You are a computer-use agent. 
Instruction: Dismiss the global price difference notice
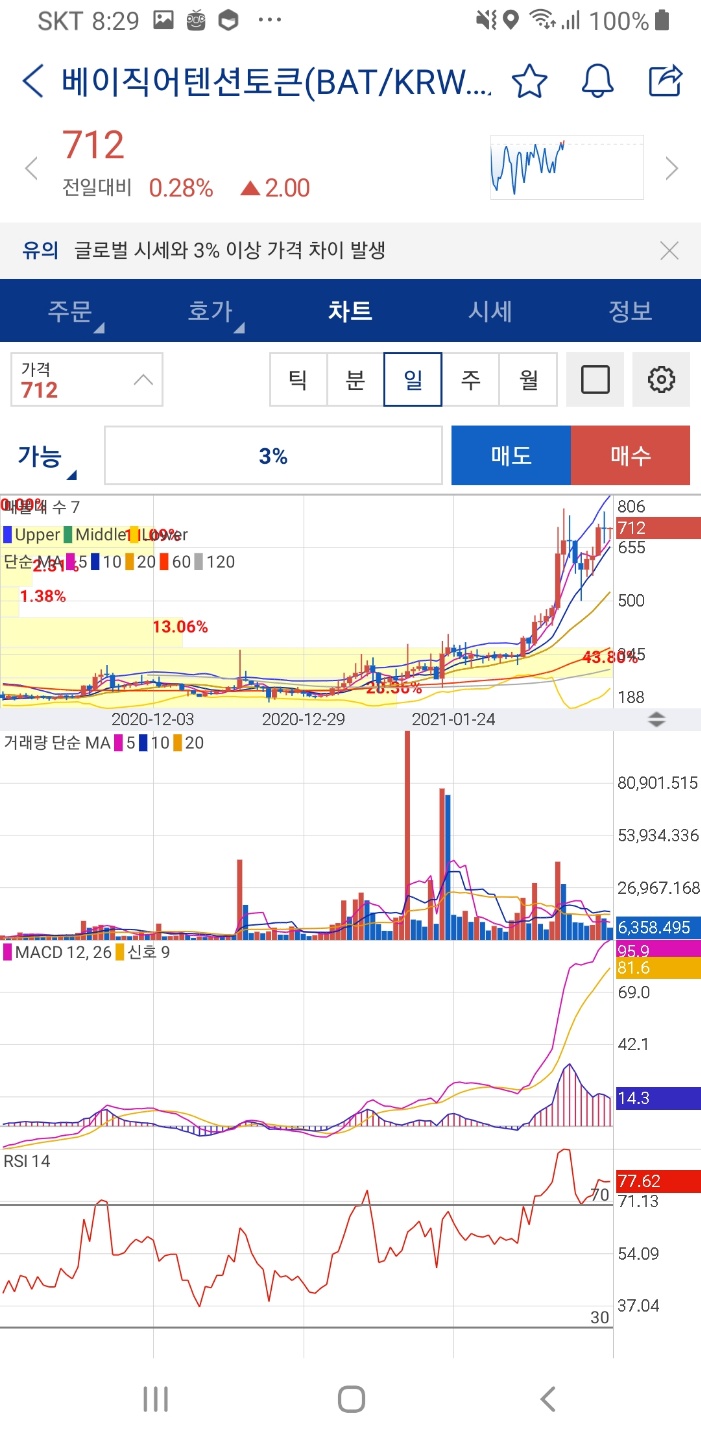pyautogui.click(x=670, y=250)
